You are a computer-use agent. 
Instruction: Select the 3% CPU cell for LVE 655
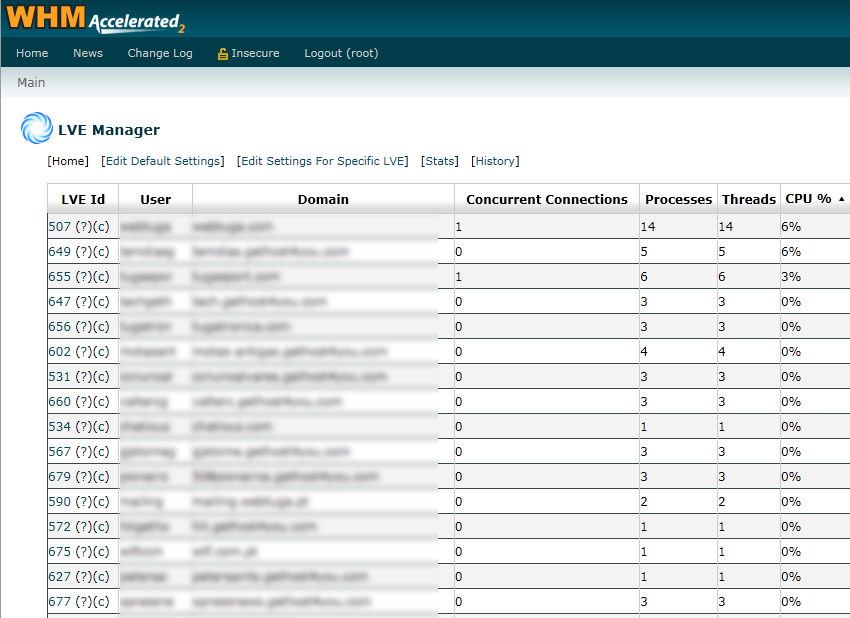coord(815,276)
